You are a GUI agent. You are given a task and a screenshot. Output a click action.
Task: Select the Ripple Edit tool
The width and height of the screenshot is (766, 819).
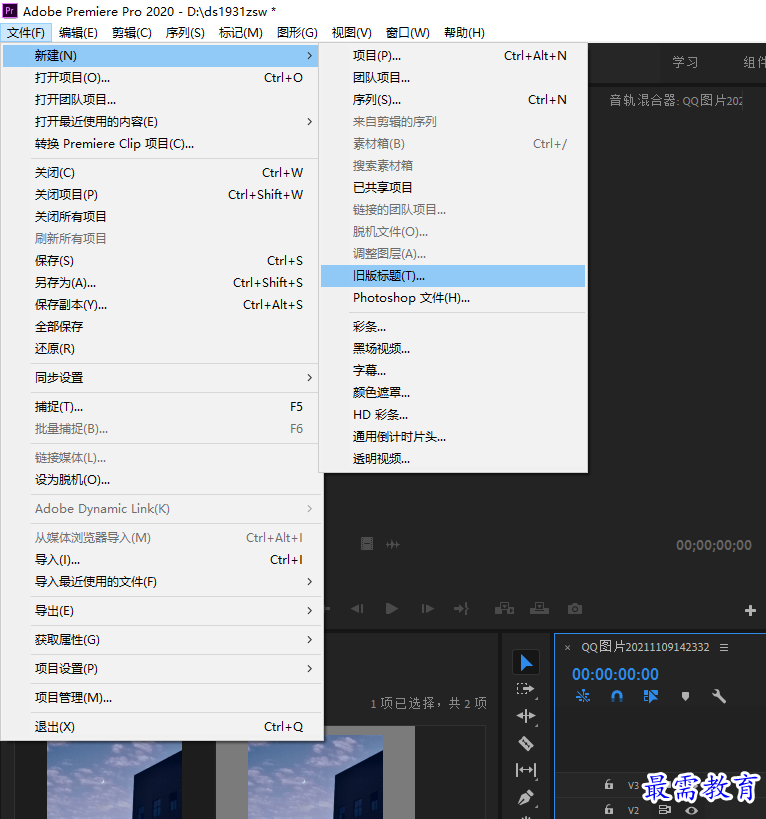(x=526, y=716)
